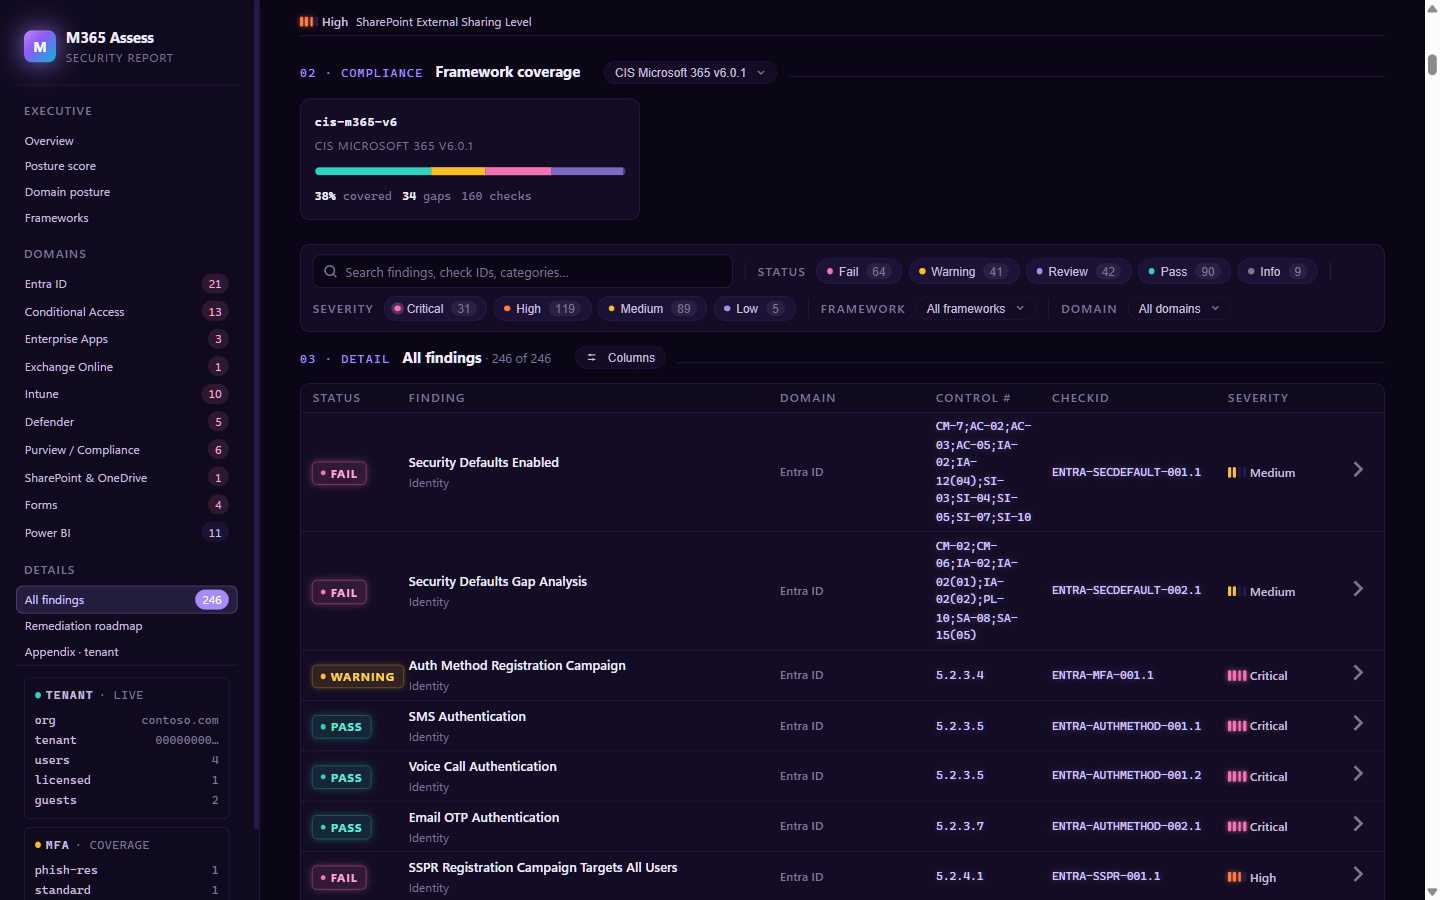The image size is (1440, 900).
Task: Open the Security Defaults Gap Analysis row arrow
Action: click(1358, 589)
